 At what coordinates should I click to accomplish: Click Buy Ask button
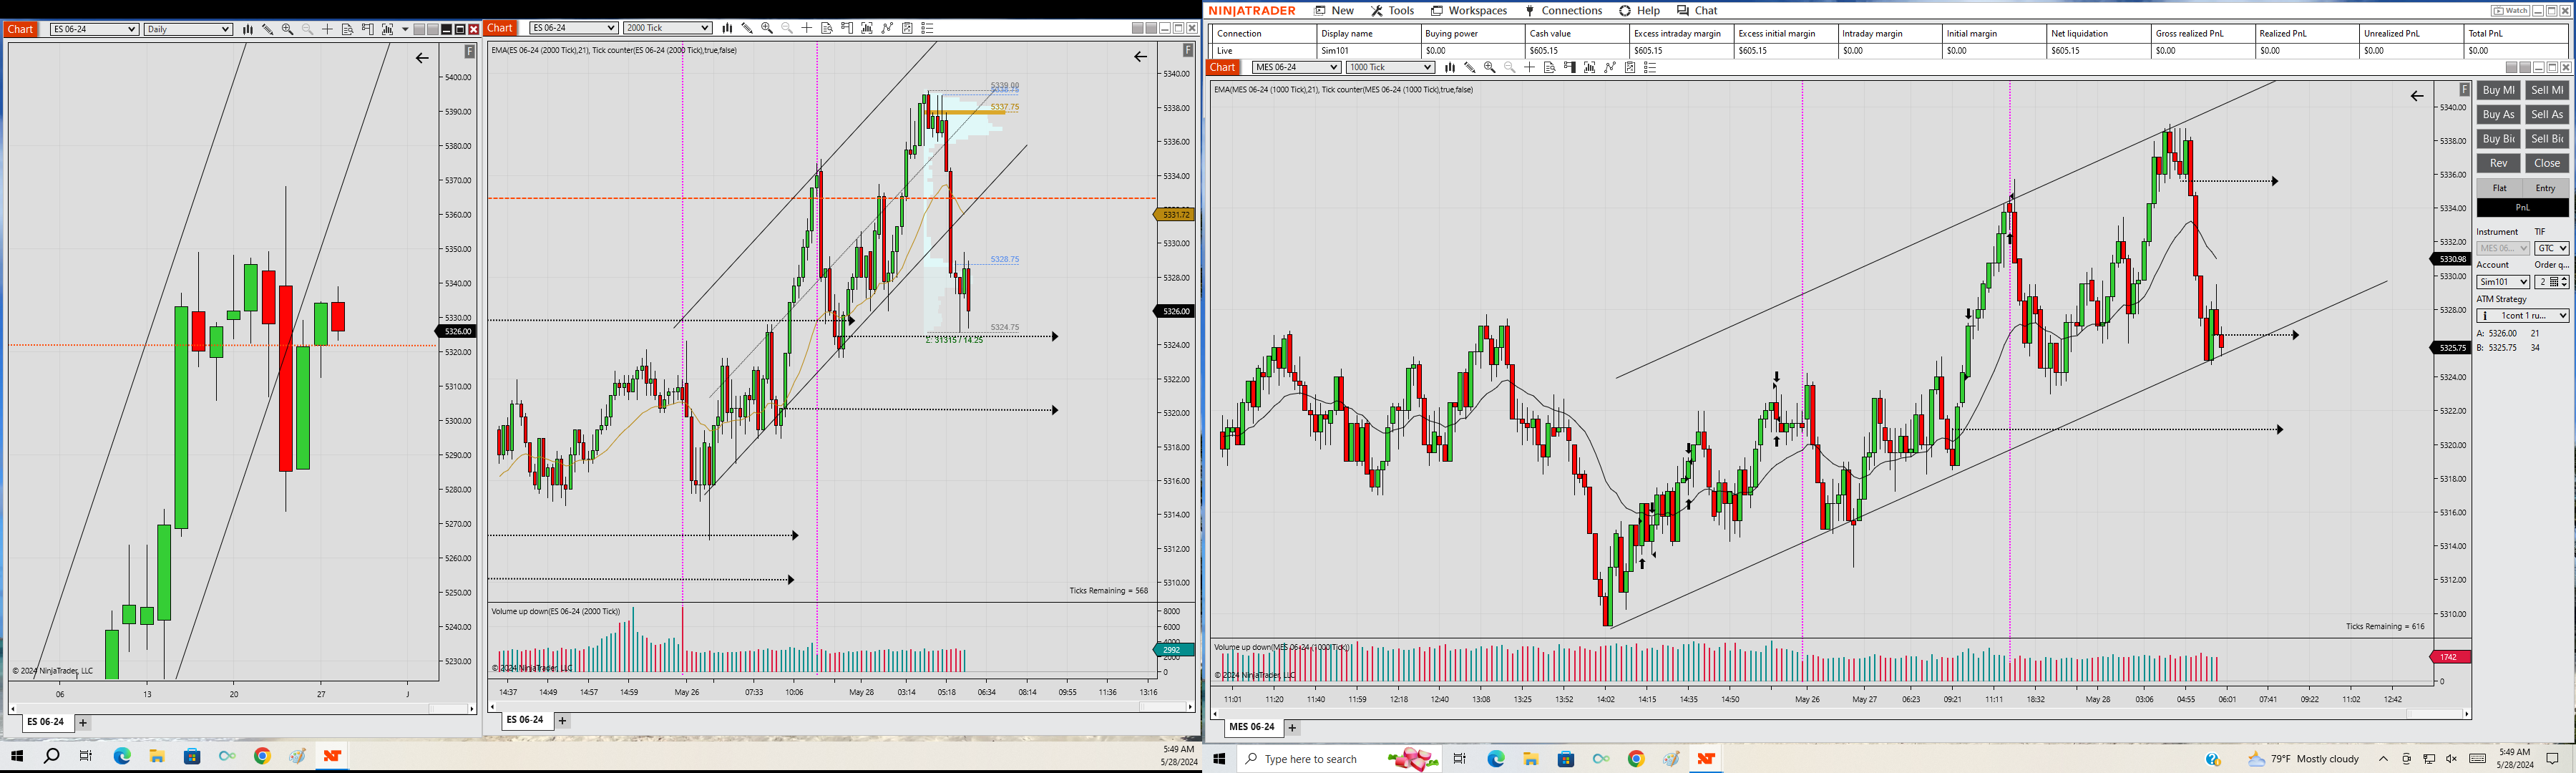(x=2498, y=114)
